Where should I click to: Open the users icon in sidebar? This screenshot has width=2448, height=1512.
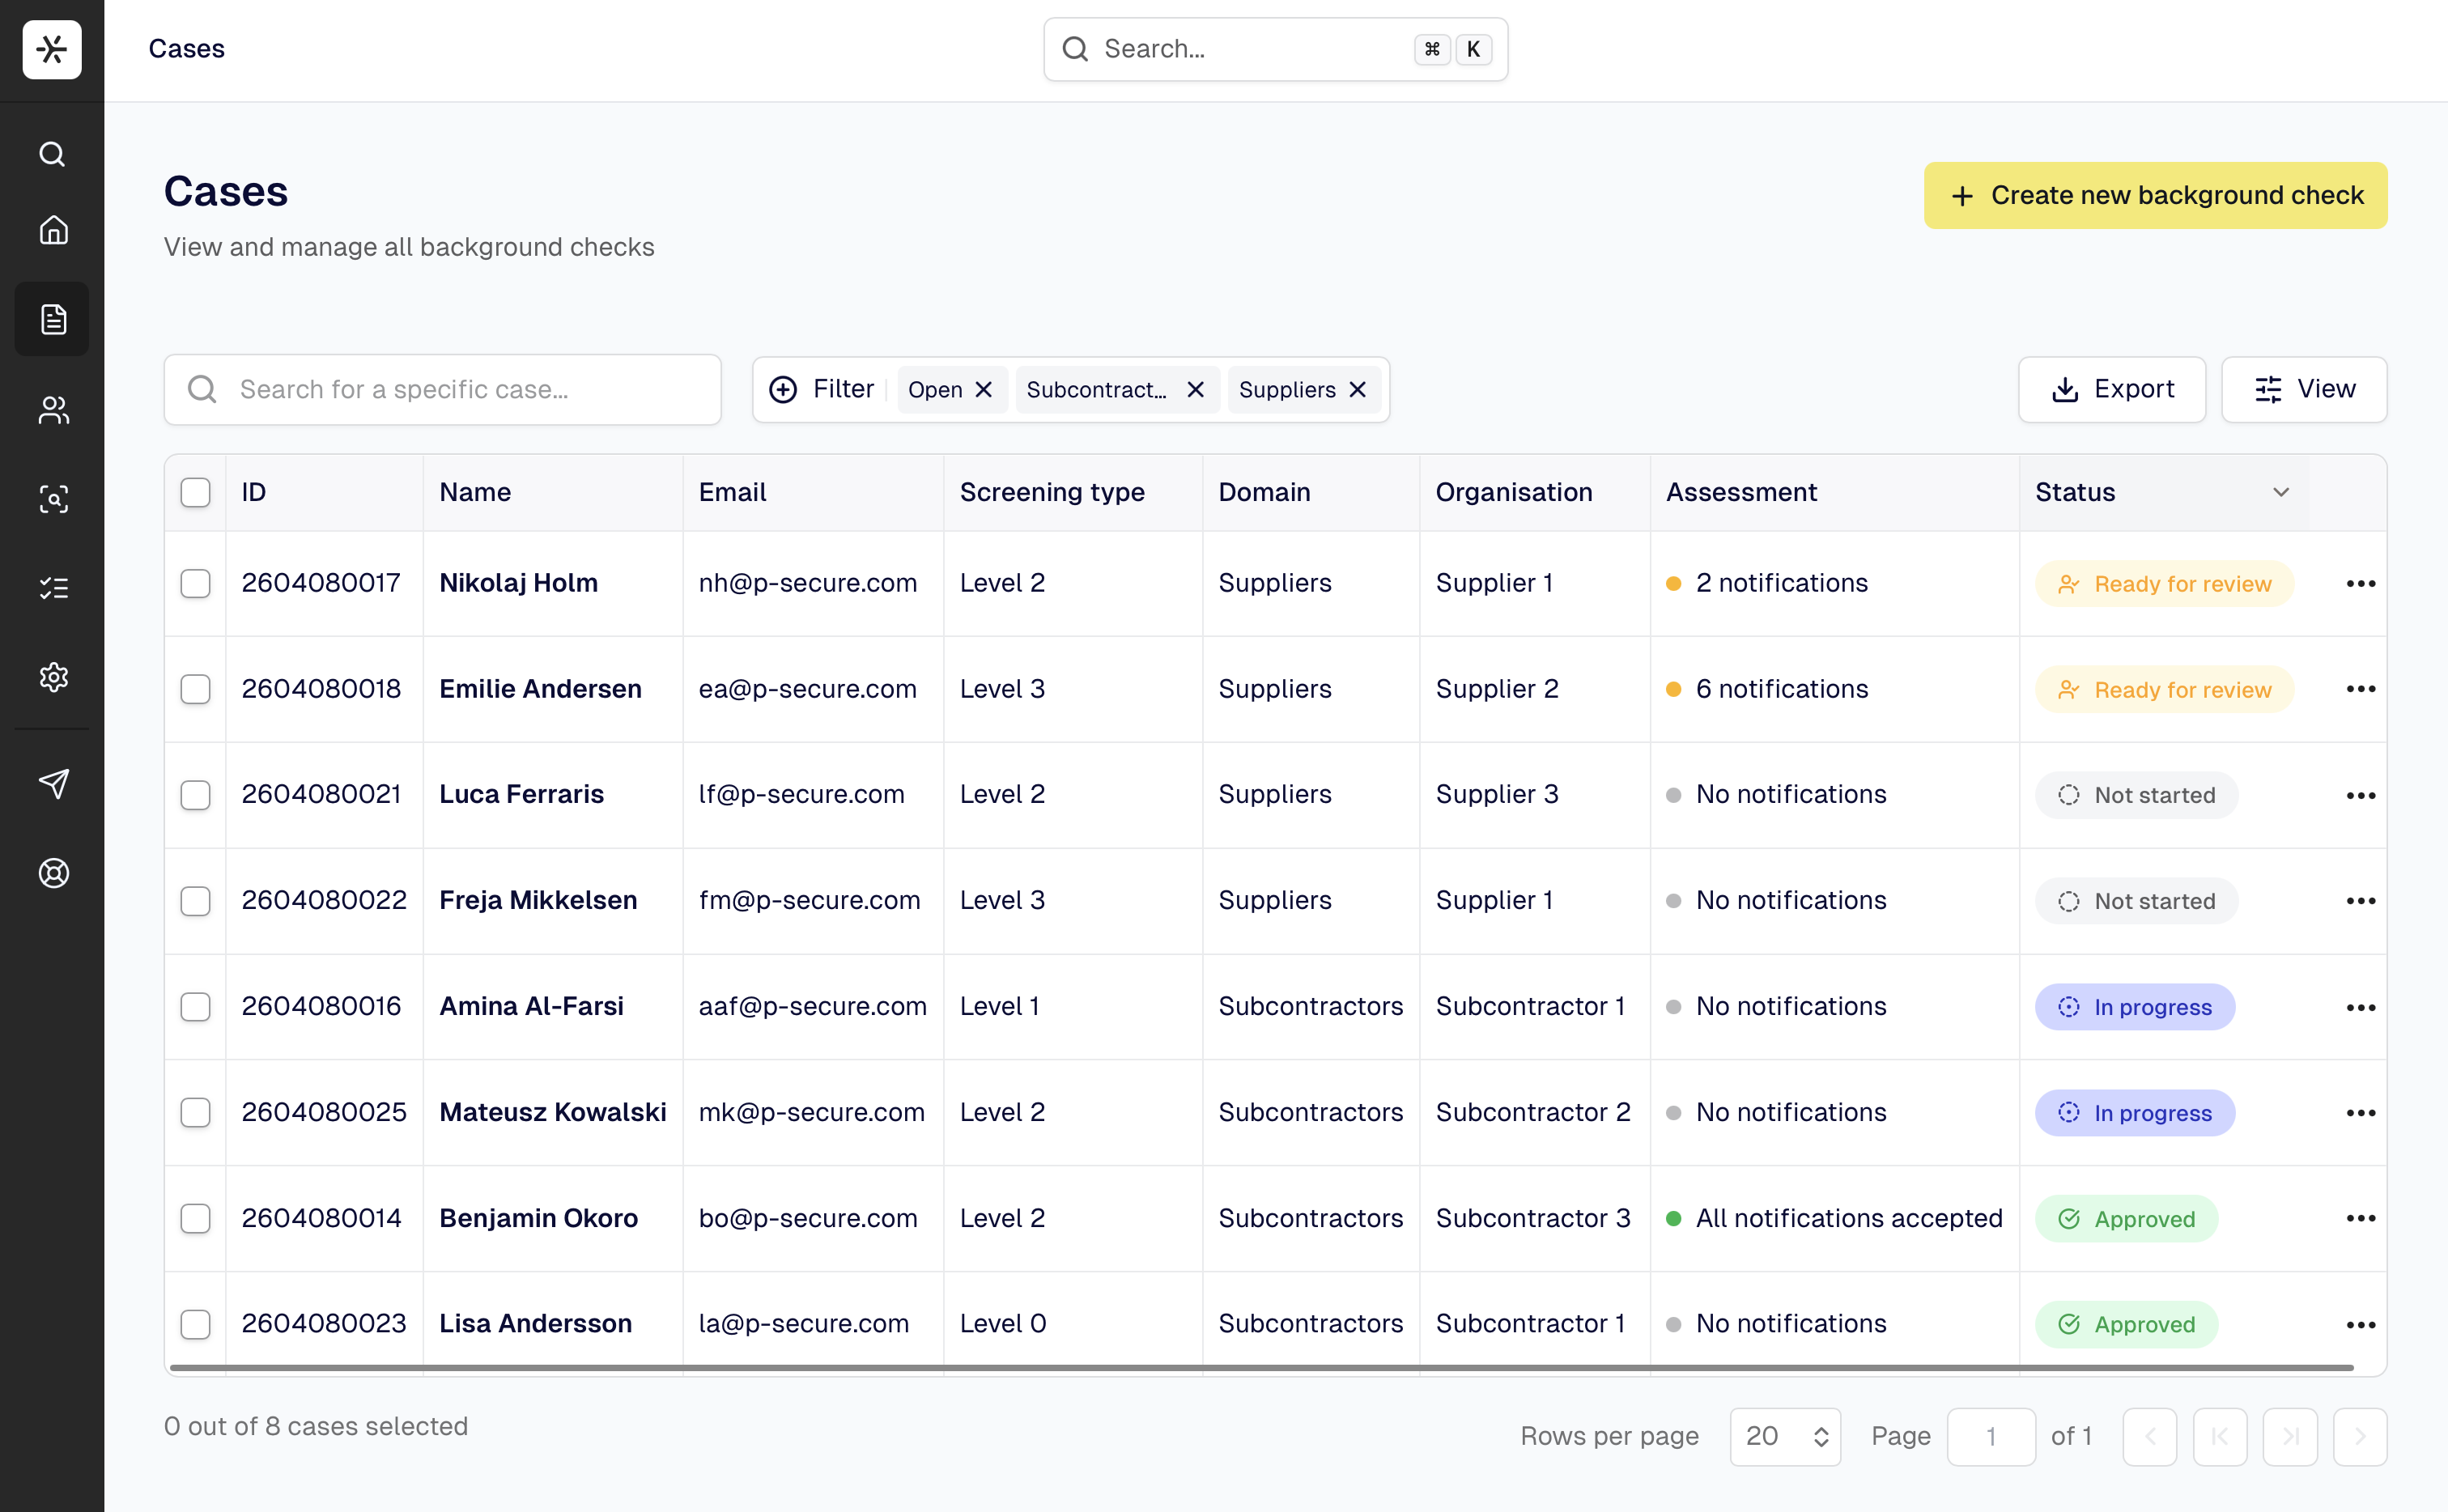tap(53, 409)
